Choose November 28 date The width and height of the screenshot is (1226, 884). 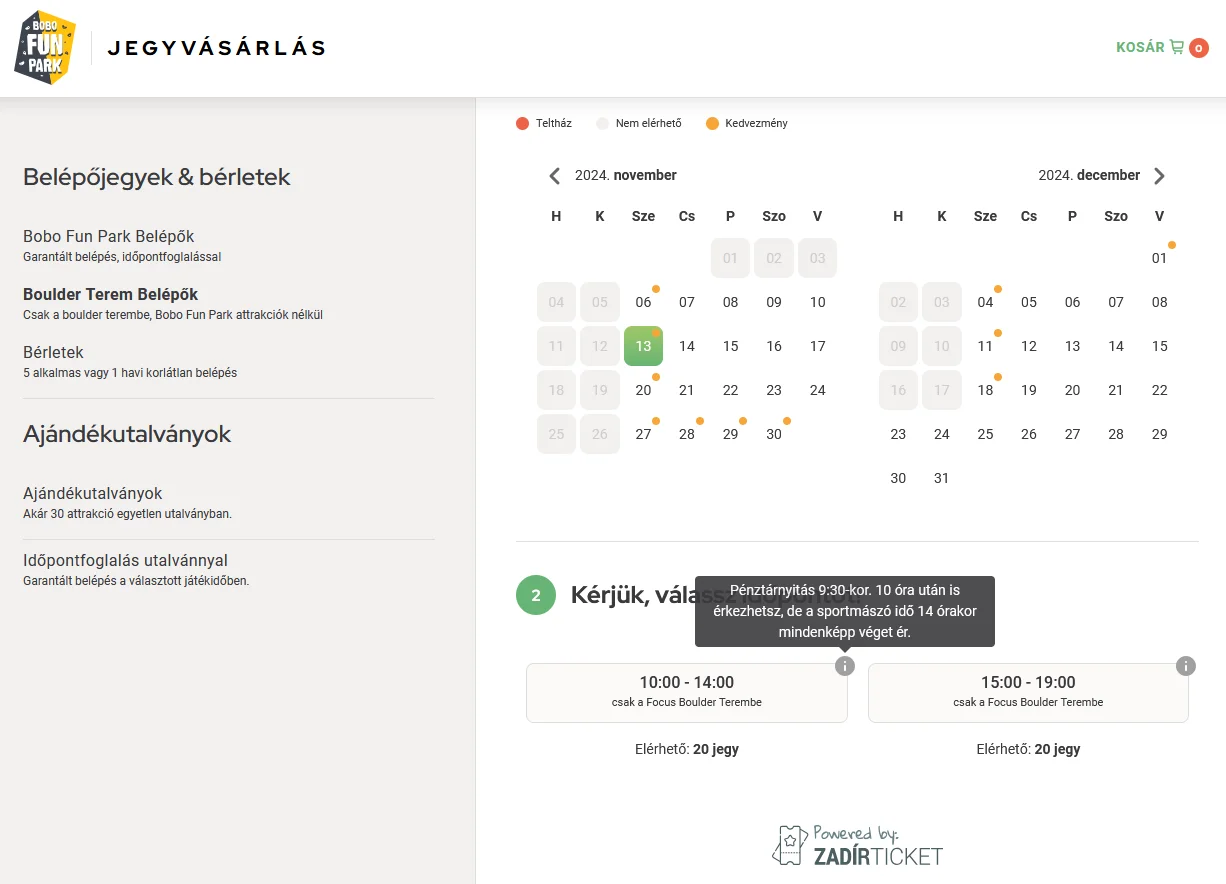point(687,434)
